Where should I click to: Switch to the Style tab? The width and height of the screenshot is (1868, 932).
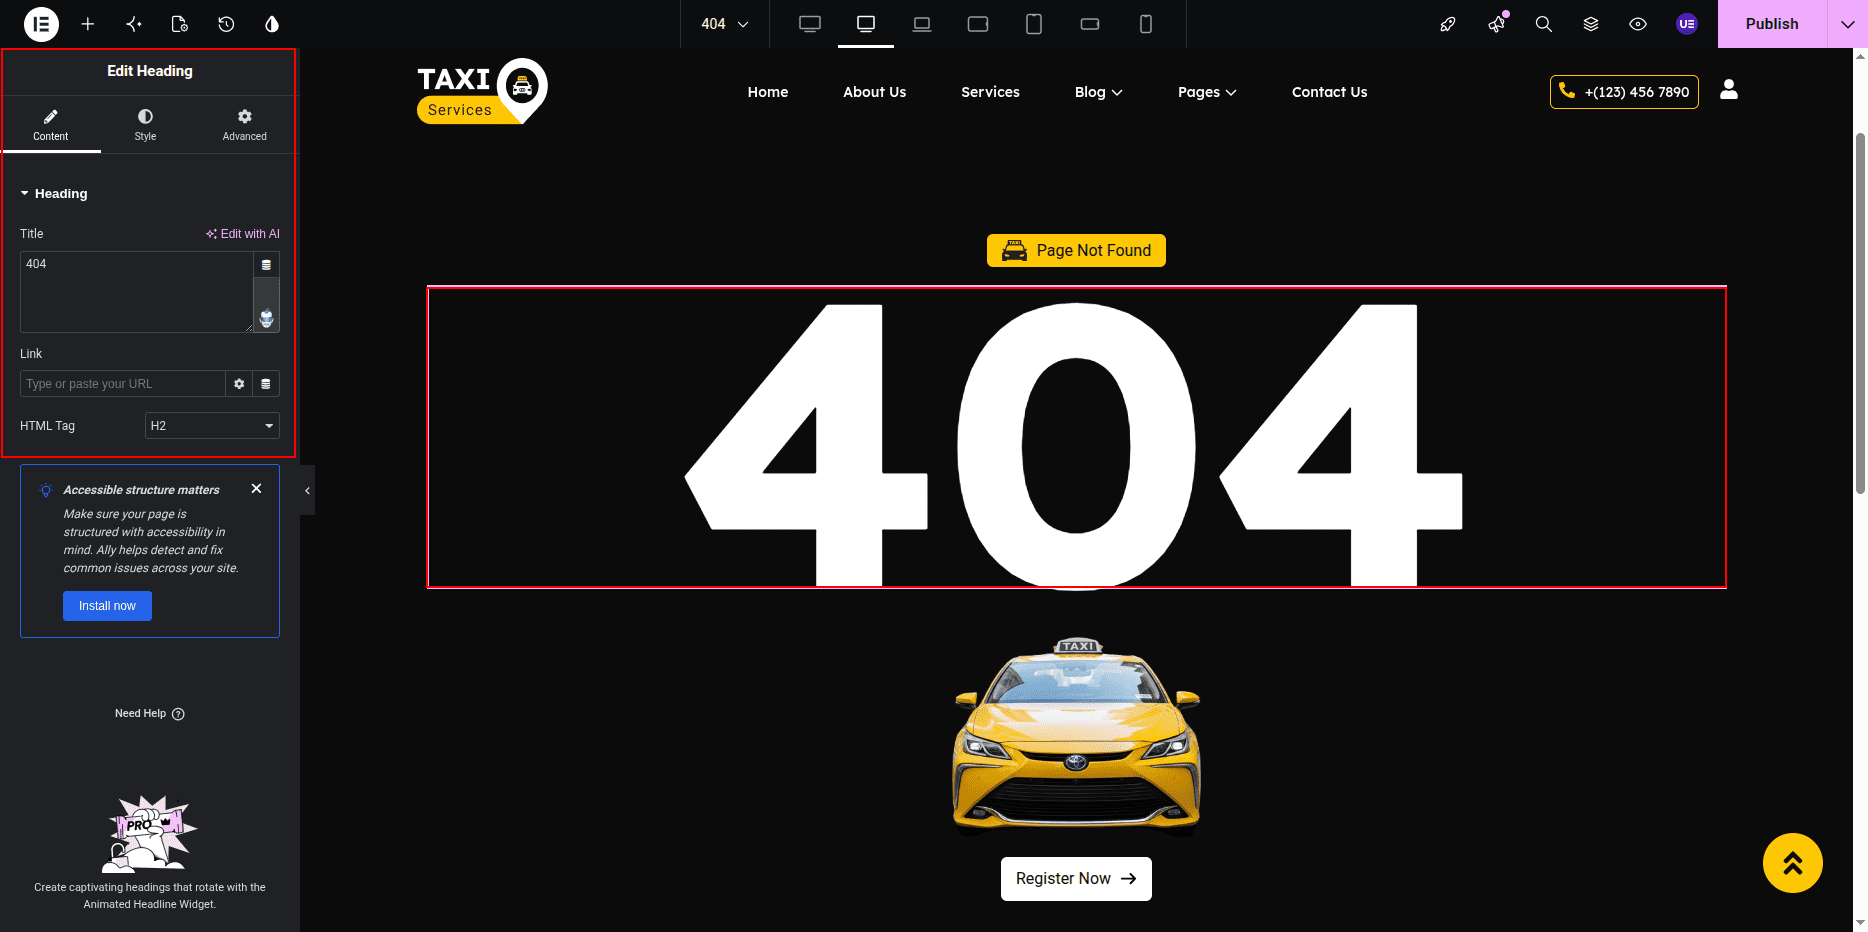(146, 125)
